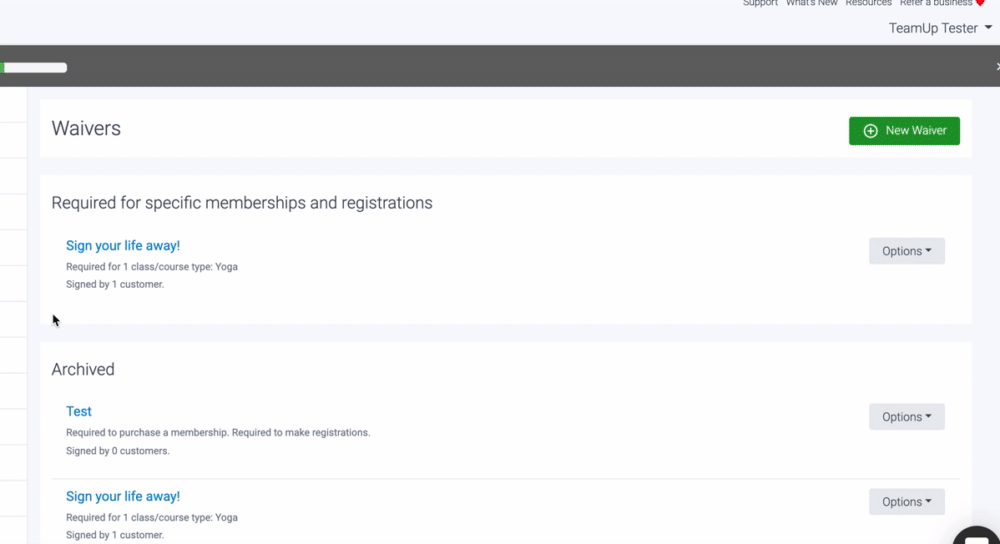Screen dimensions: 1000x544
Task: Open the What's New menu item
Action: [812, 3]
